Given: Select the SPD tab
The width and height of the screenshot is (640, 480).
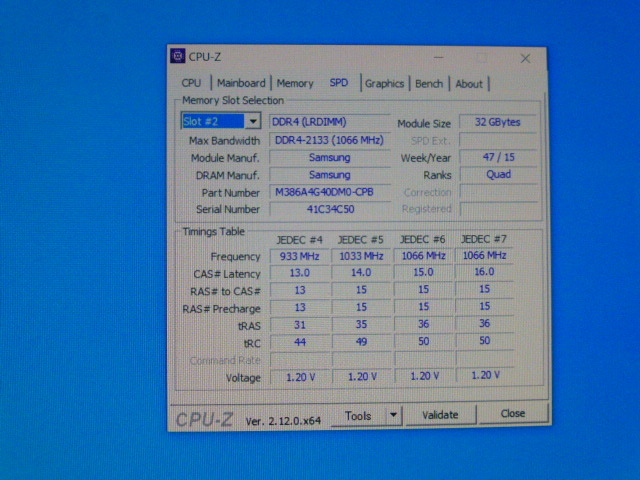Looking at the screenshot, I should [x=338, y=83].
